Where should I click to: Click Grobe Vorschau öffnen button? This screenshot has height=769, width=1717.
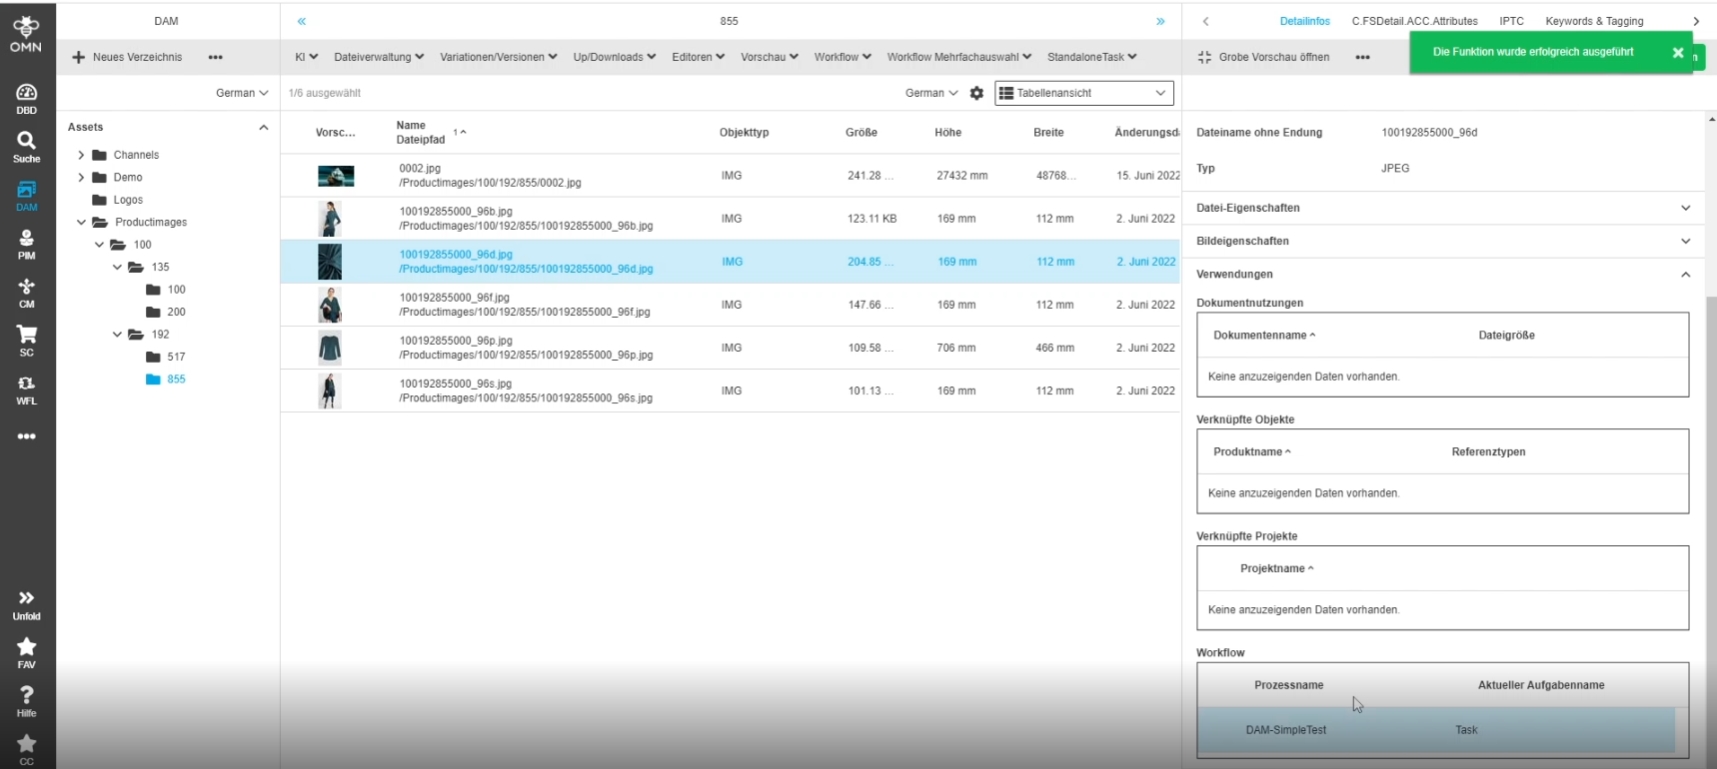click(x=1264, y=57)
